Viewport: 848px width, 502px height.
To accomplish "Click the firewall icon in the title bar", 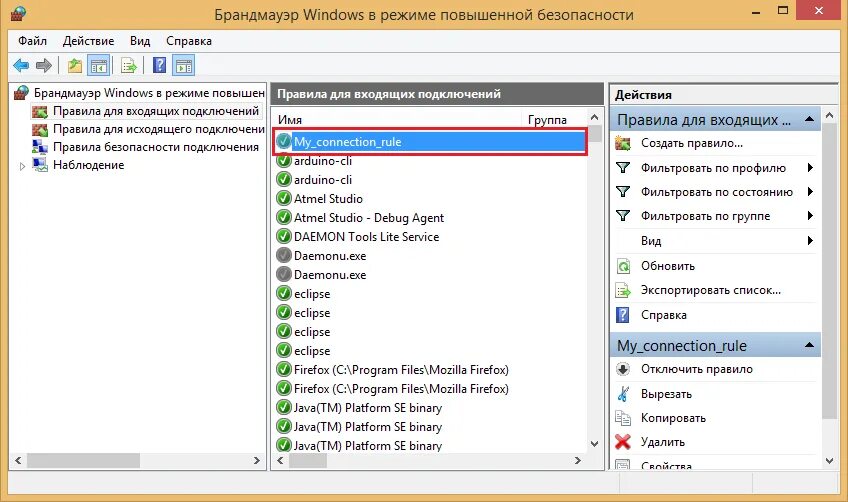I will pos(18,14).
